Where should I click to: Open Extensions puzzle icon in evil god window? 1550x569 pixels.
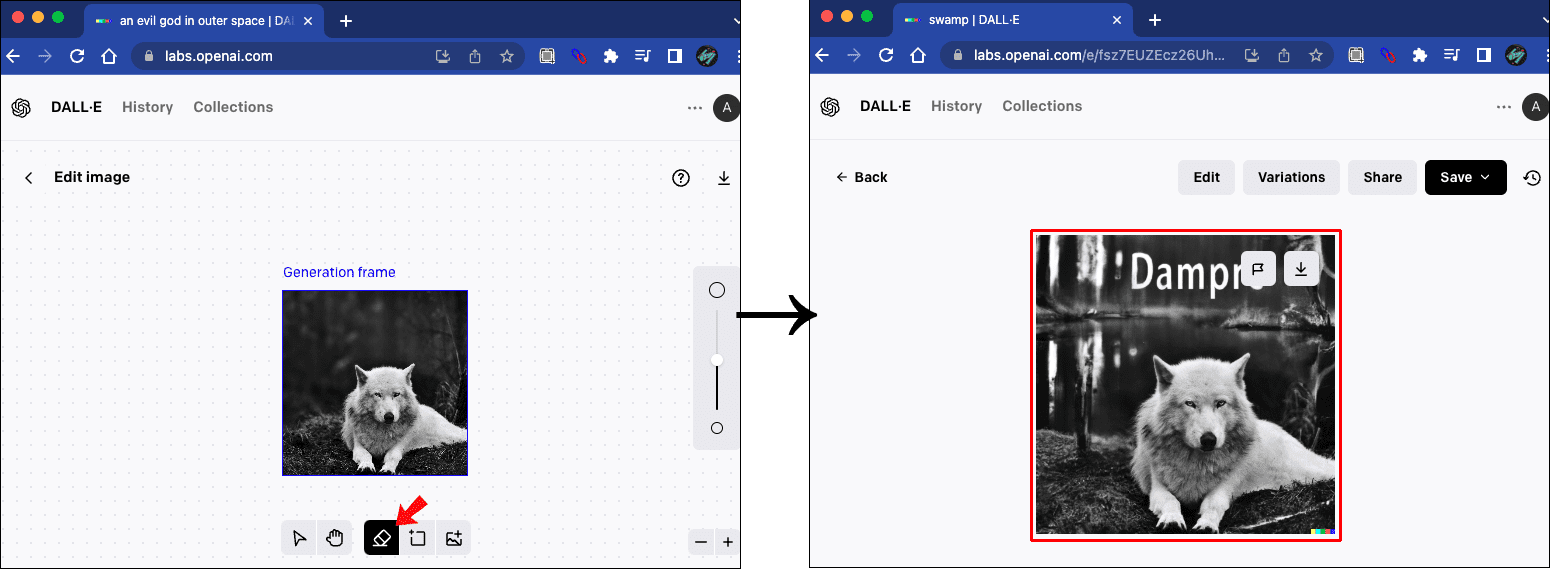610,56
